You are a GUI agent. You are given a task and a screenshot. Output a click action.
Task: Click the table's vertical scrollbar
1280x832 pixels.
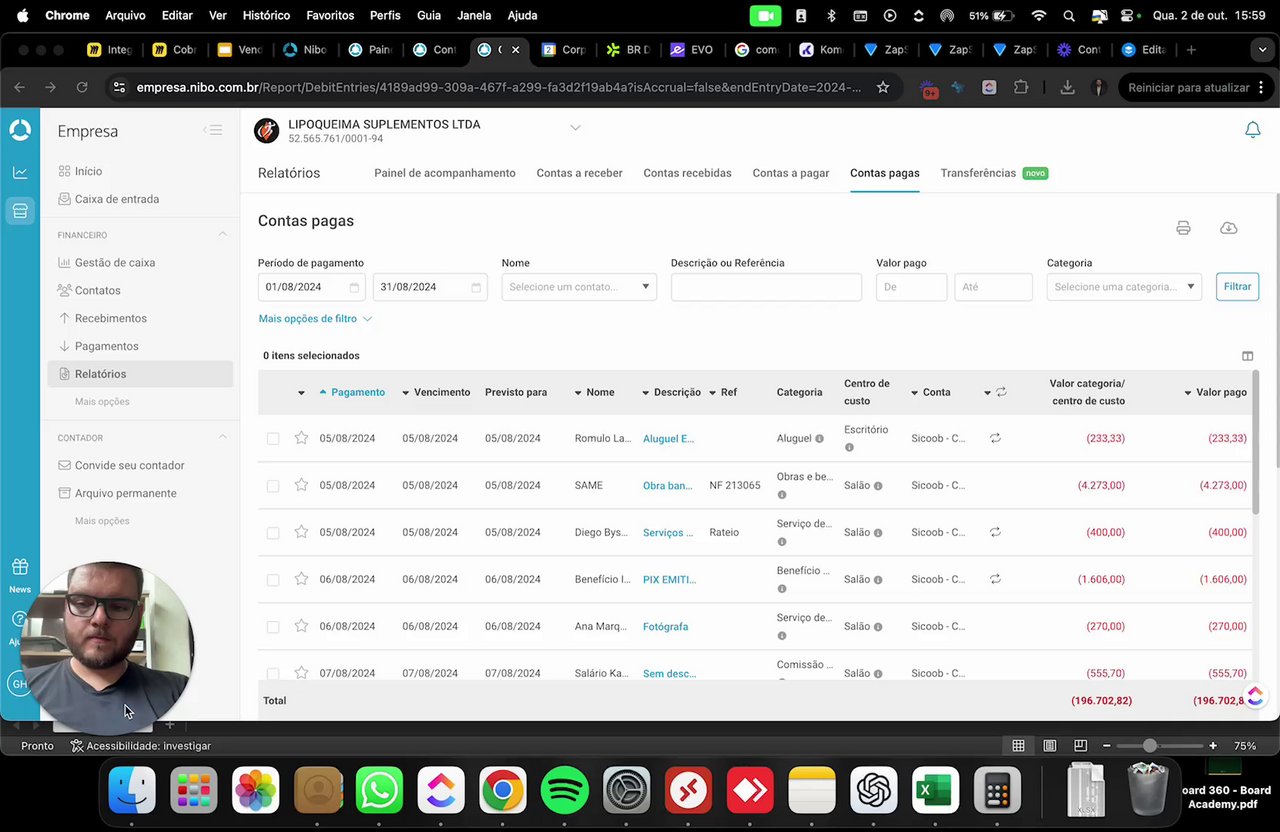(1255, 443)
